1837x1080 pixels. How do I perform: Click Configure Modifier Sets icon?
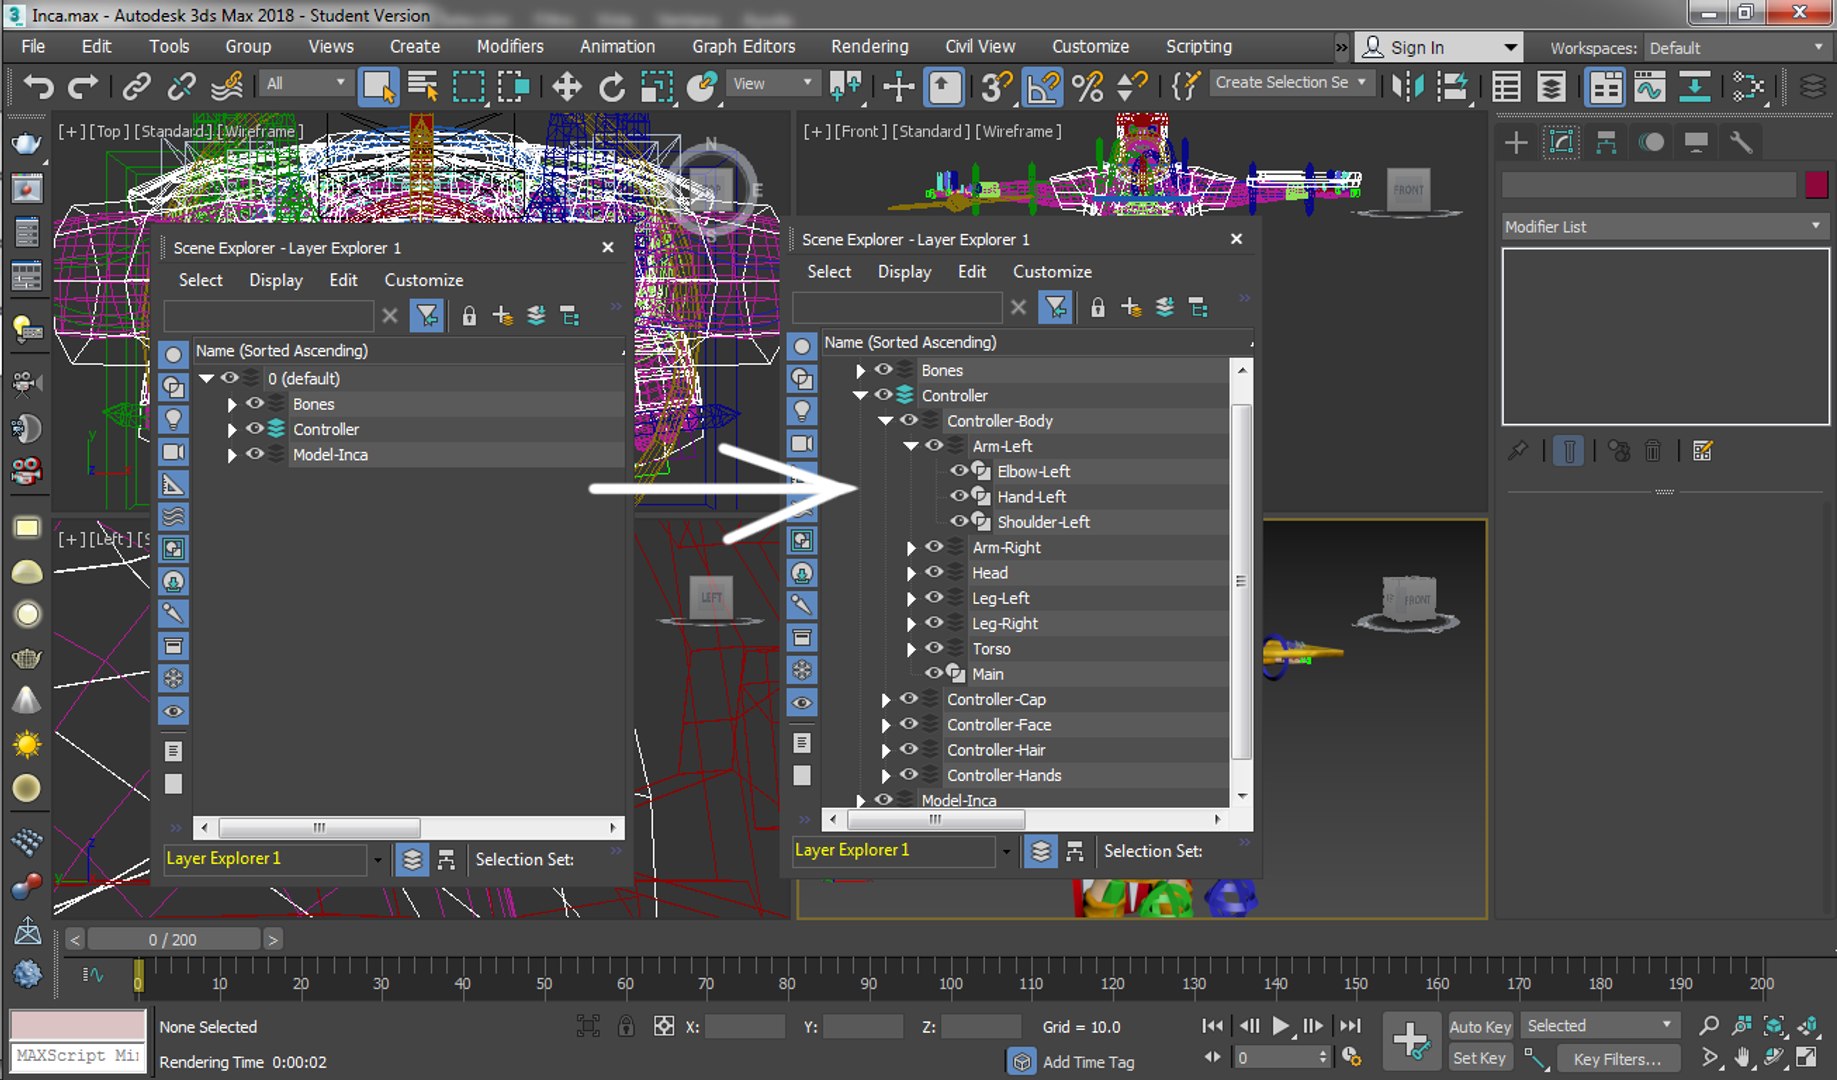pos(1702,451)
